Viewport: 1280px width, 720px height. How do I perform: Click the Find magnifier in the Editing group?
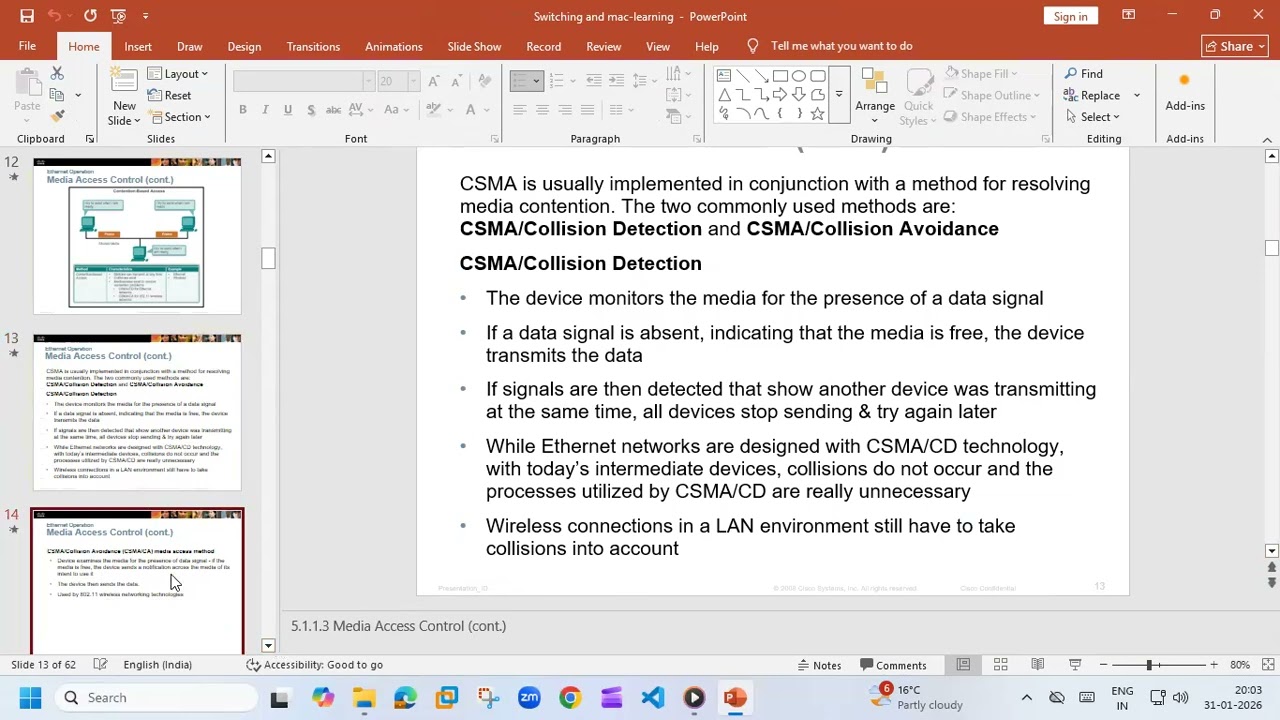(1084, 74)
